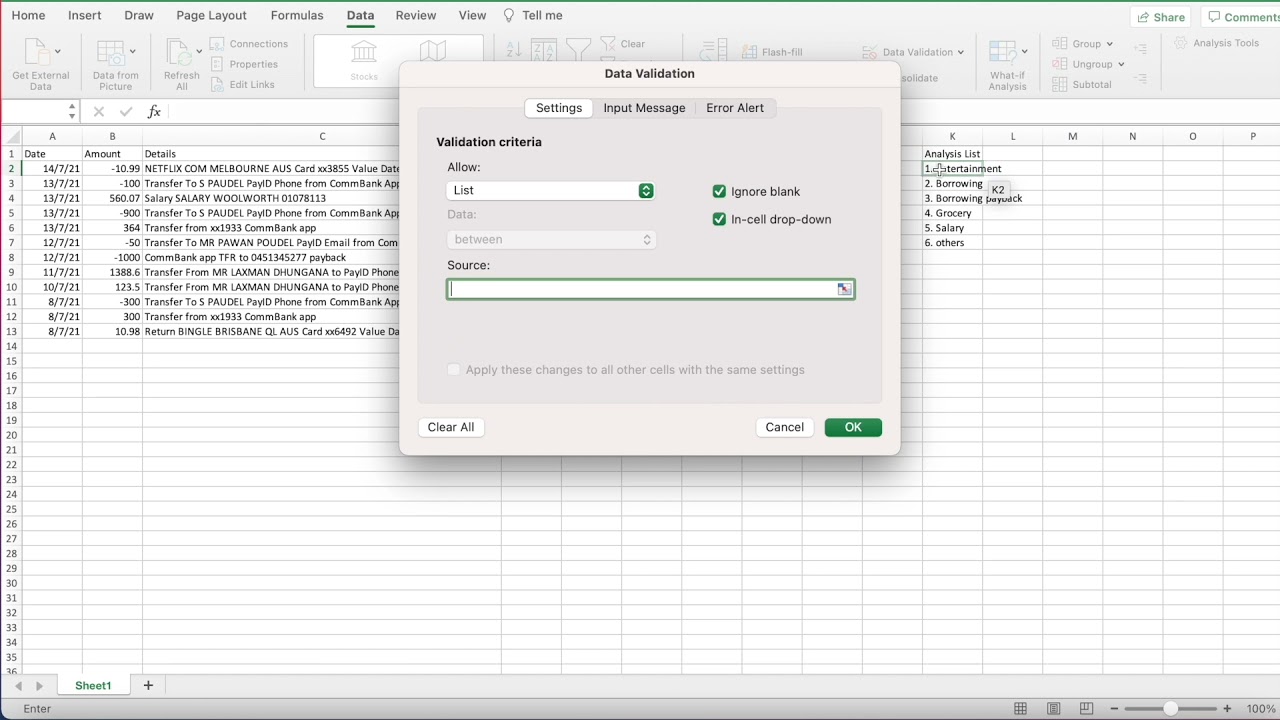Select cell containing '4. Grocery'

coord(952,213)
